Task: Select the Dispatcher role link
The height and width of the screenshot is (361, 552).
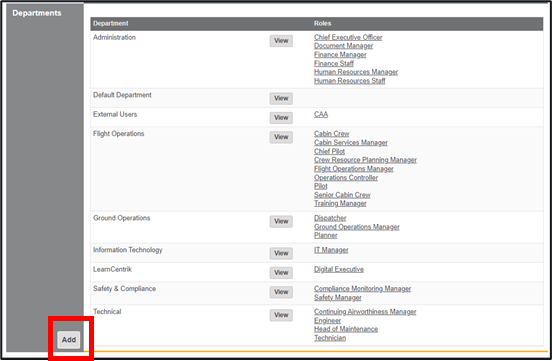Action: coord(330,218)
